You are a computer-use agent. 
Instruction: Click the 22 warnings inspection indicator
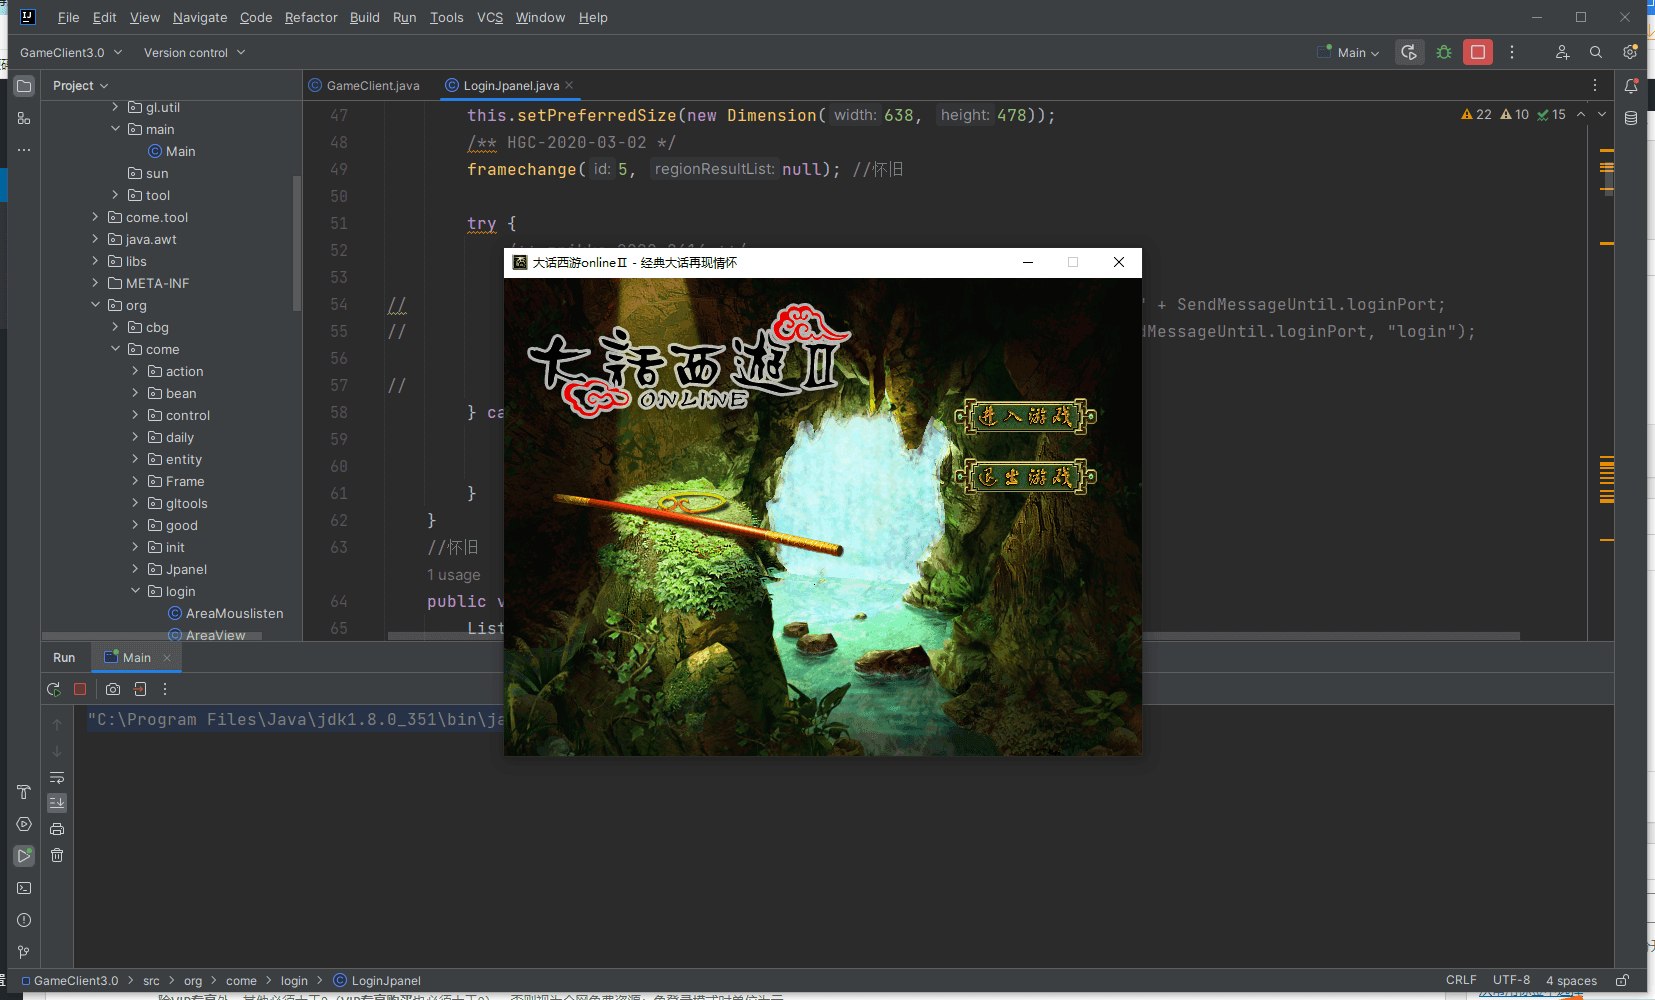[1476, 115]
